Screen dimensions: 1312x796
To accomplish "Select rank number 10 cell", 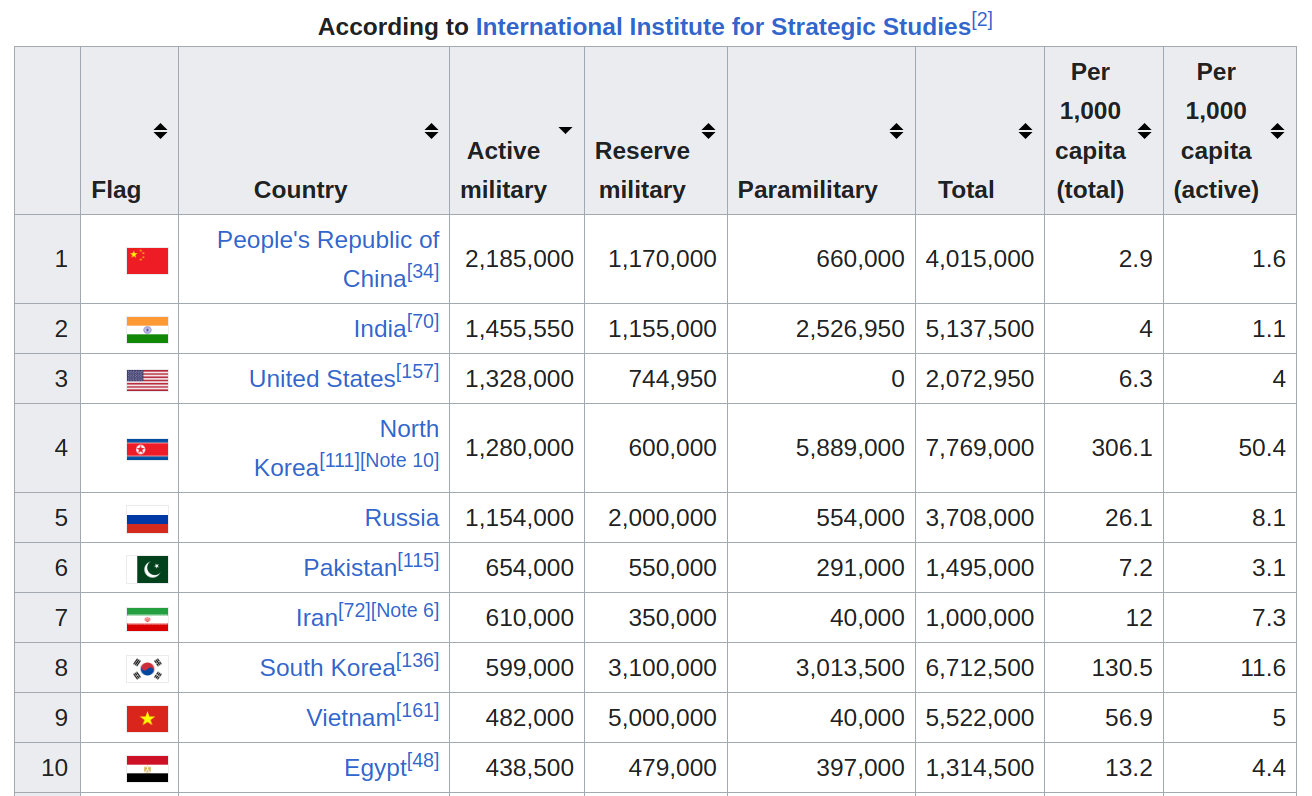I will [x=47, y=768].
